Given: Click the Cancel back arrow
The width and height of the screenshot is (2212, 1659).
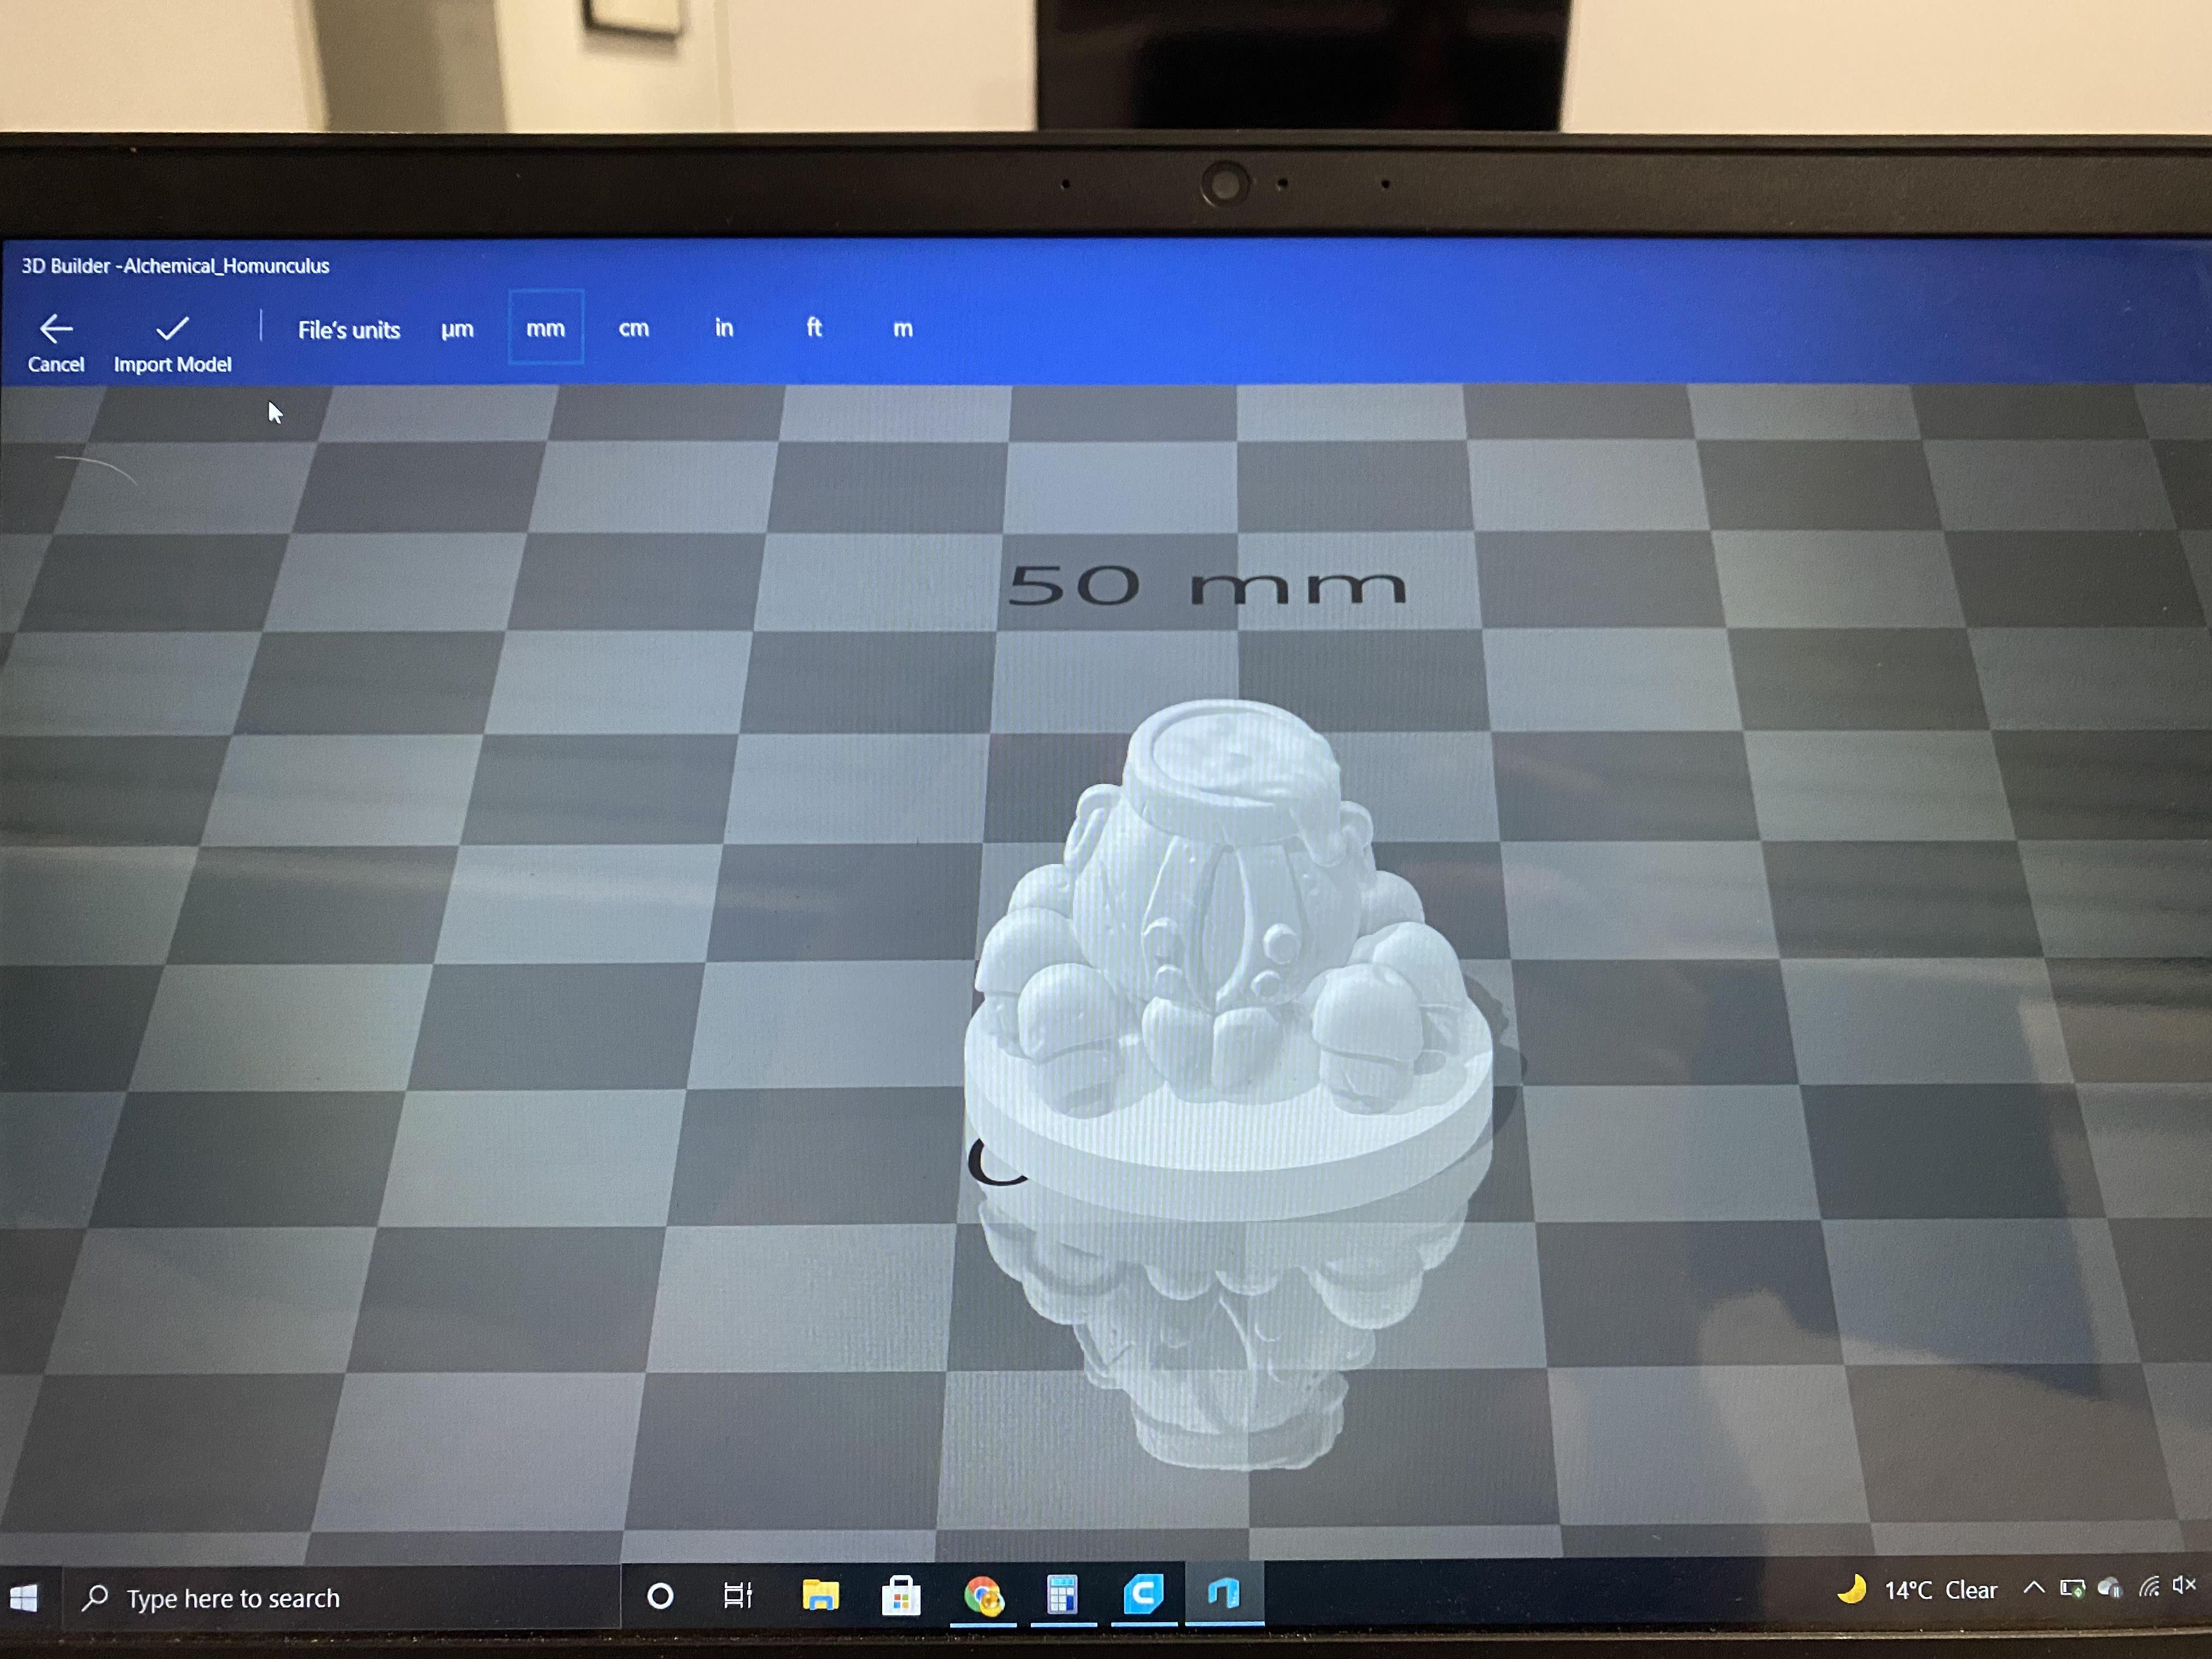Looking at the screenshot, I should coord(56,329).
